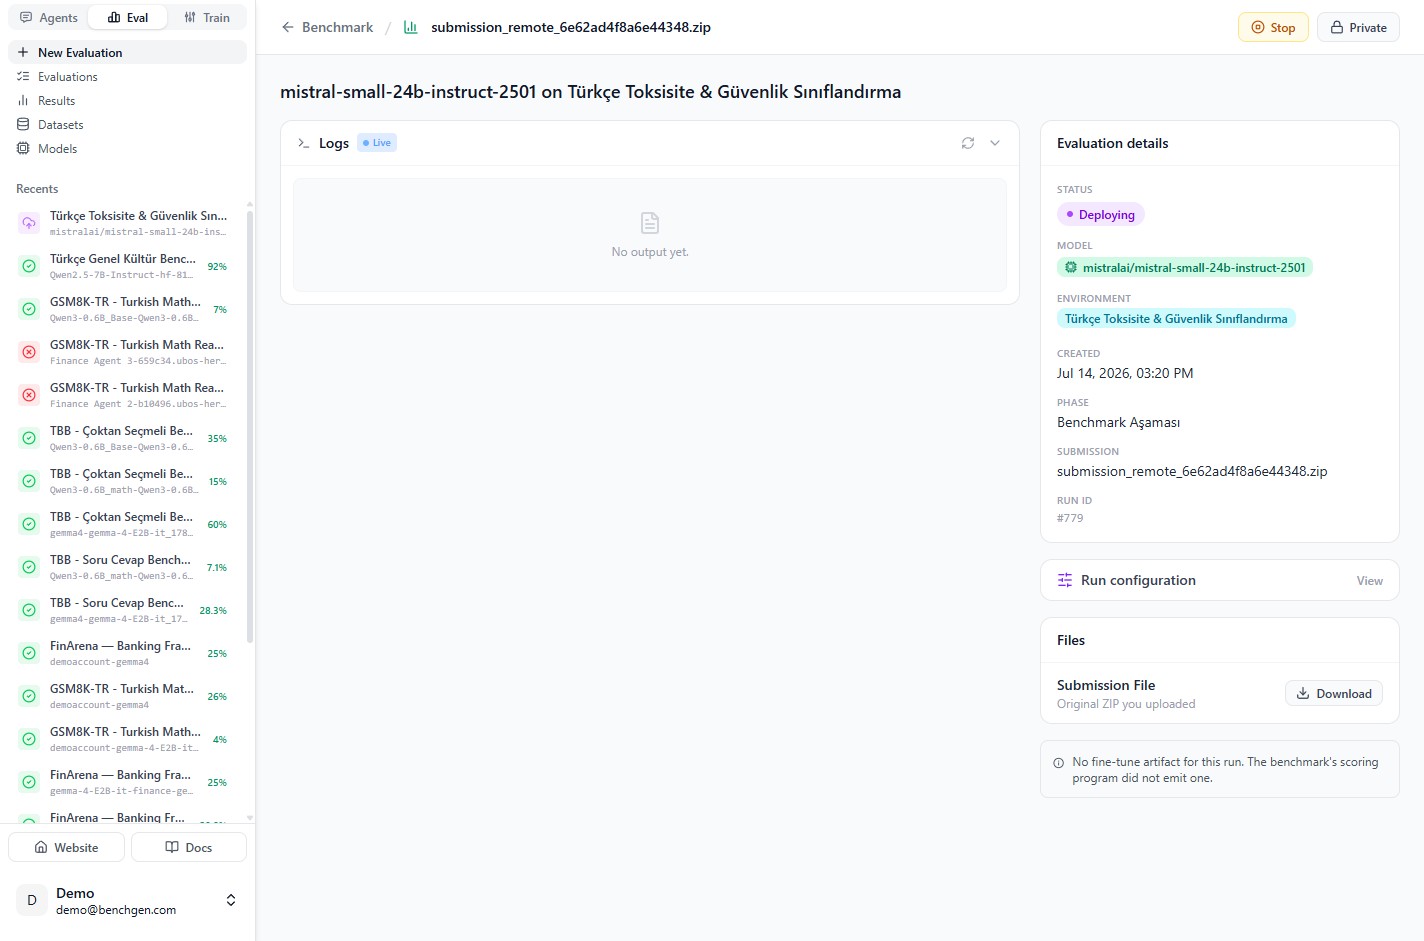
Task: Open recent Türkçe Toksisite & Güvenlik run
Action: 129,223
